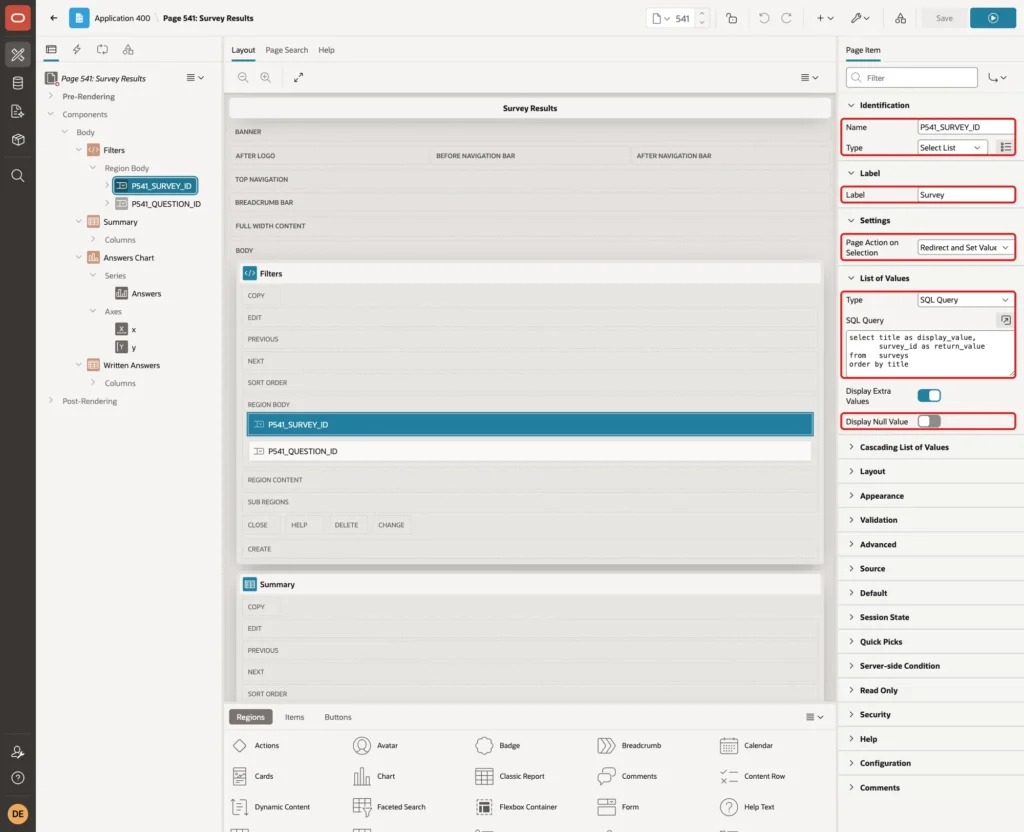Click the Label field containing Survey
Screen dimensions: 1024x832
(x=965, y=195)
